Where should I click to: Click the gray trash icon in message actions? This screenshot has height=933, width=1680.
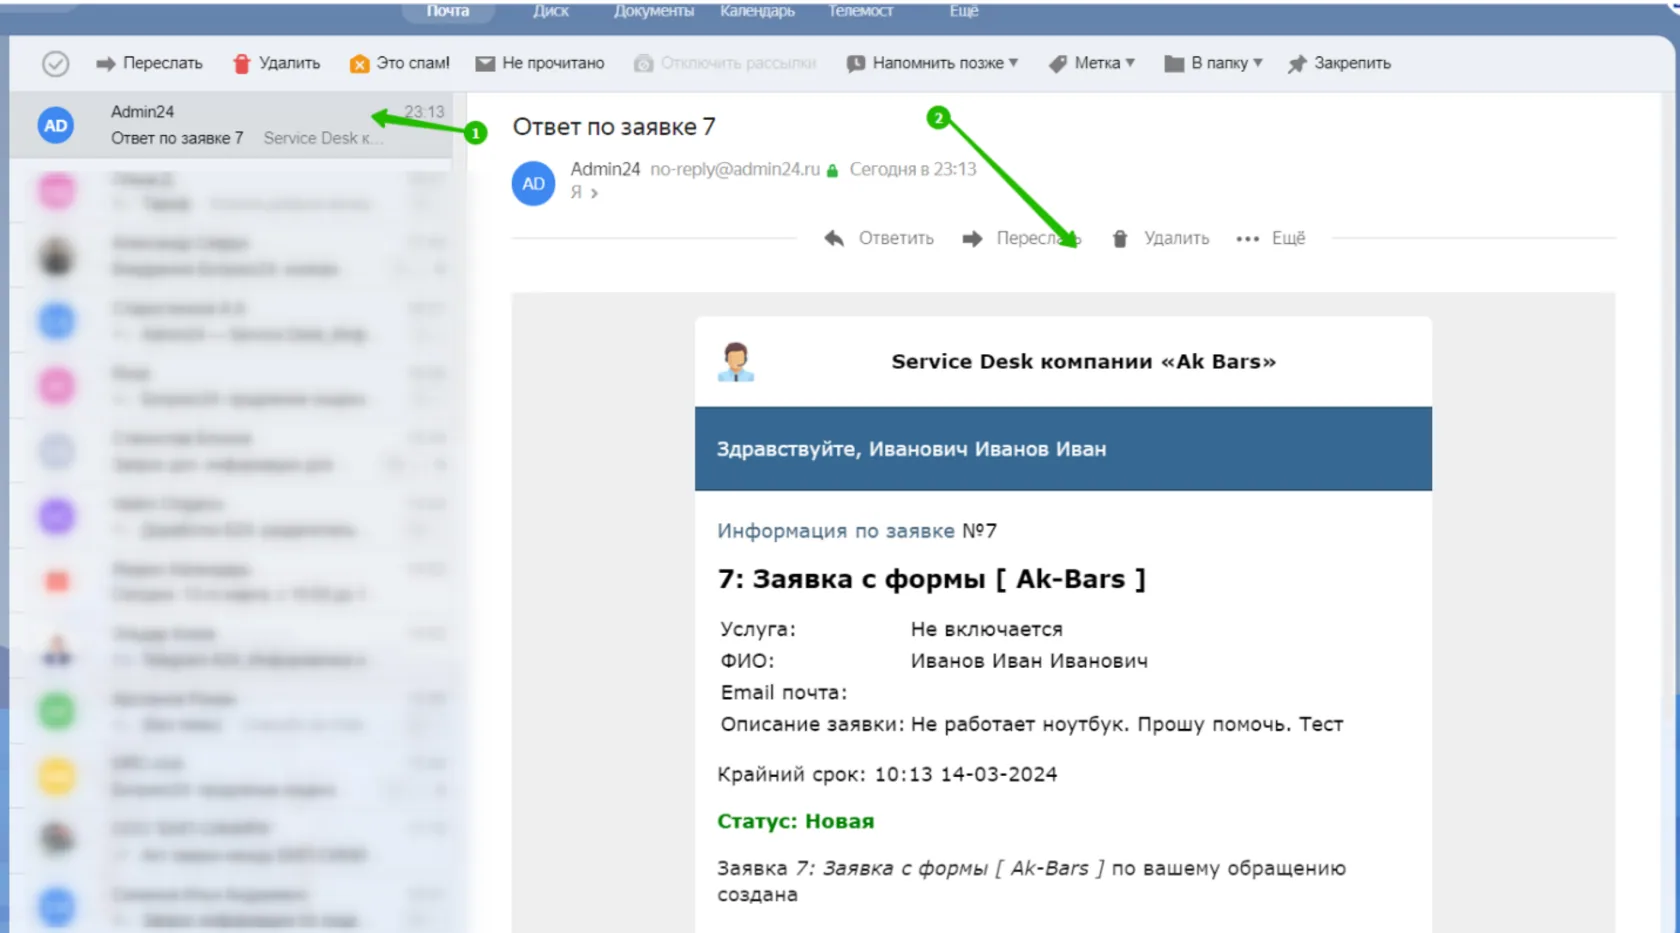[x=1120, y=238]
